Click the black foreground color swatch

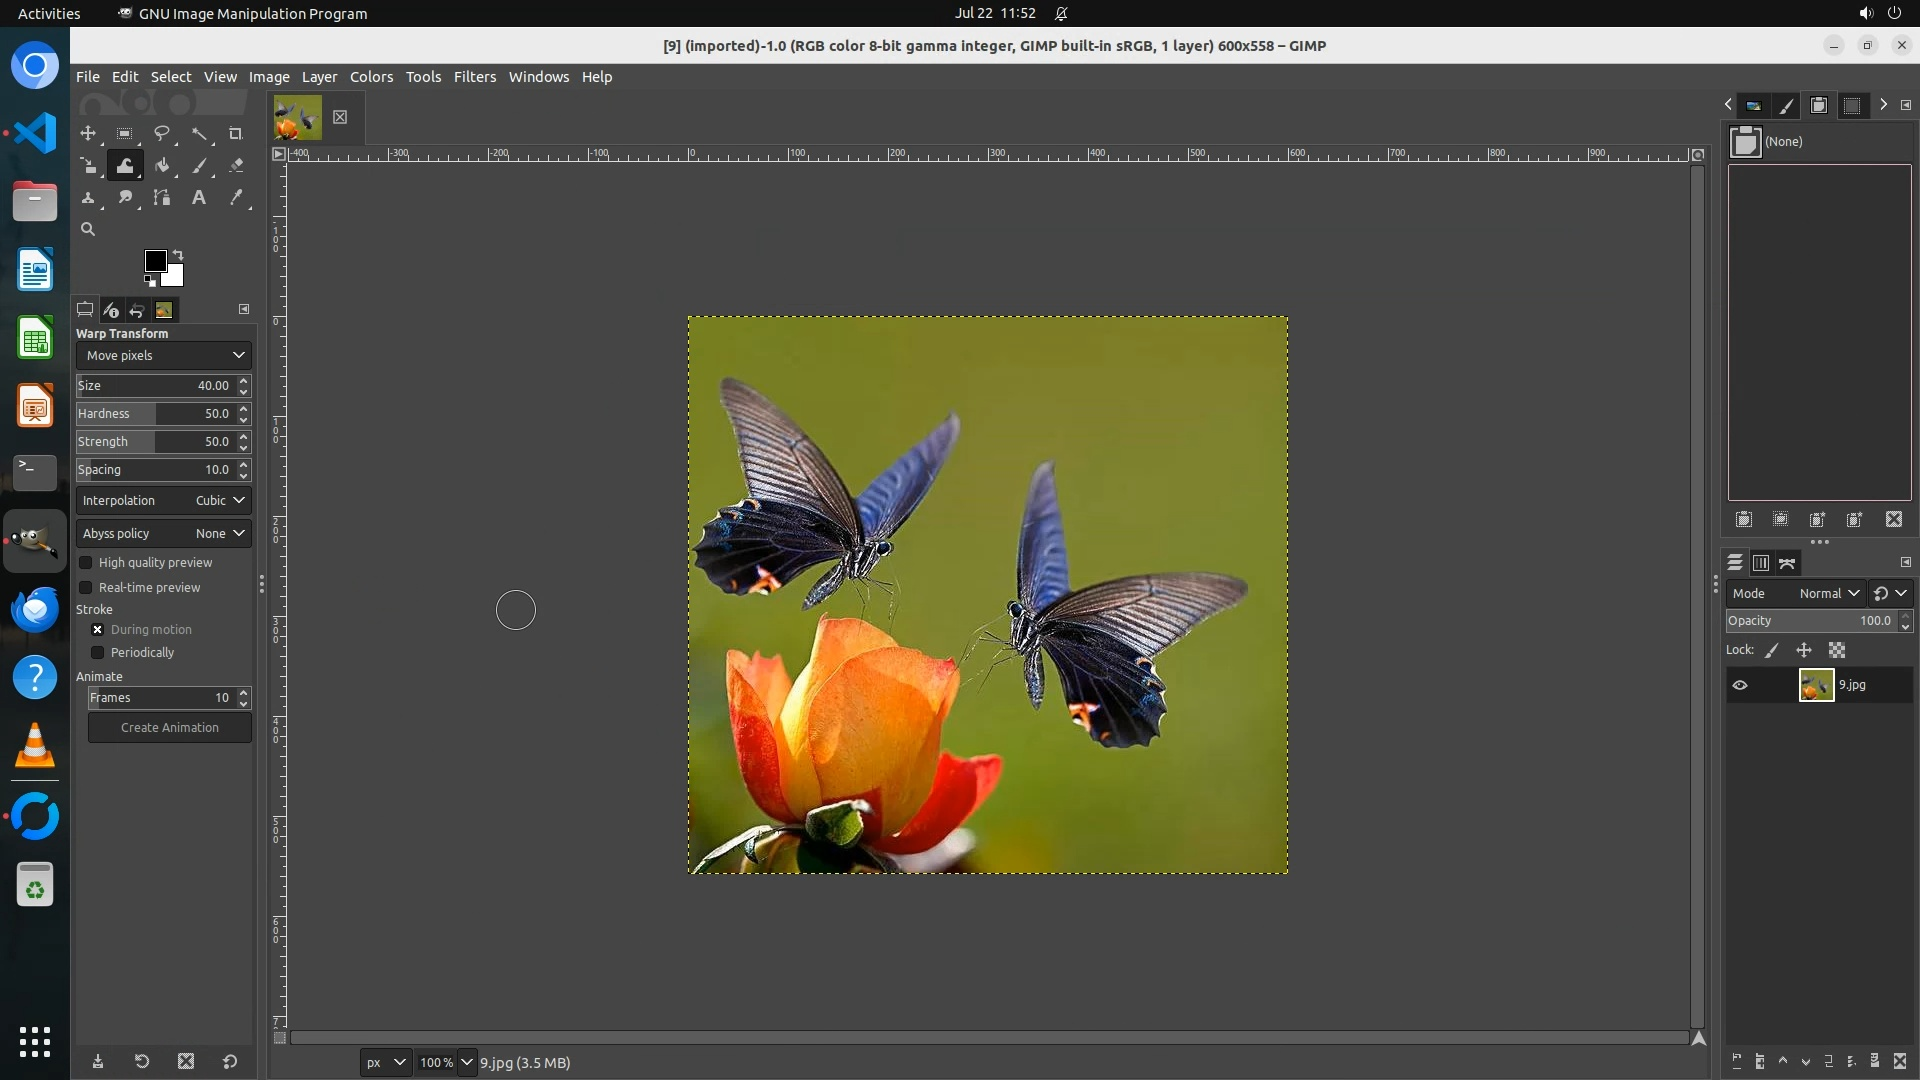pos(155,261)
